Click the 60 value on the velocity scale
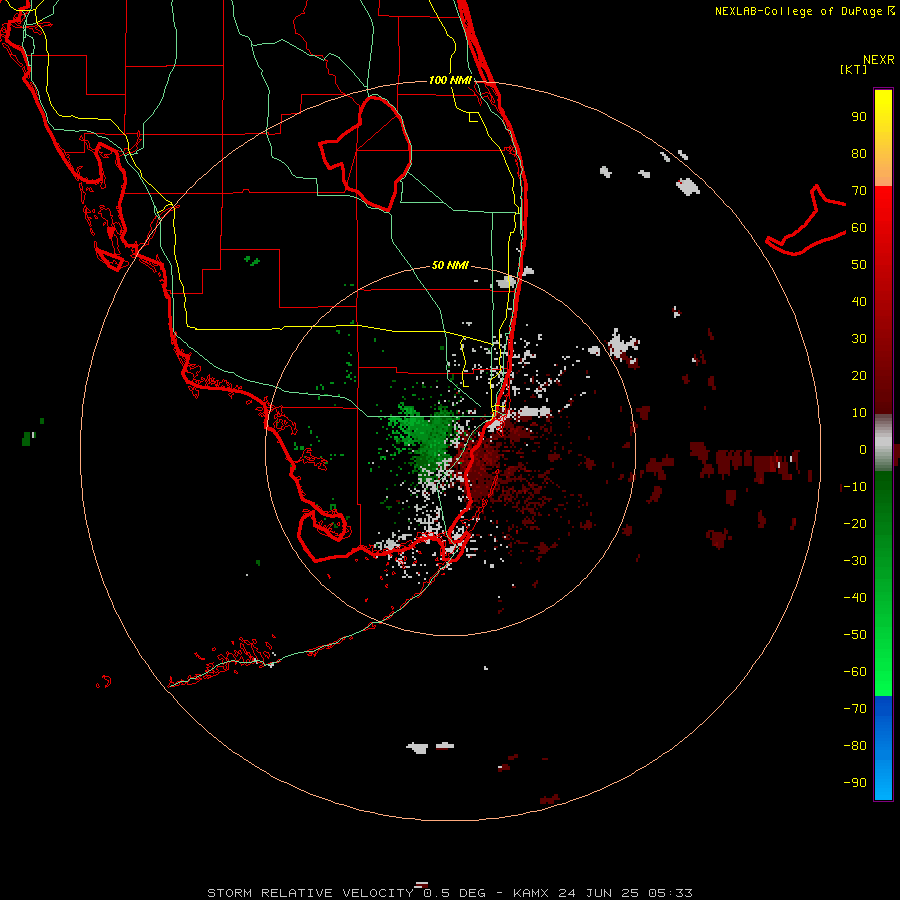The height and width of the screenshot is (900, 900). 859,228
